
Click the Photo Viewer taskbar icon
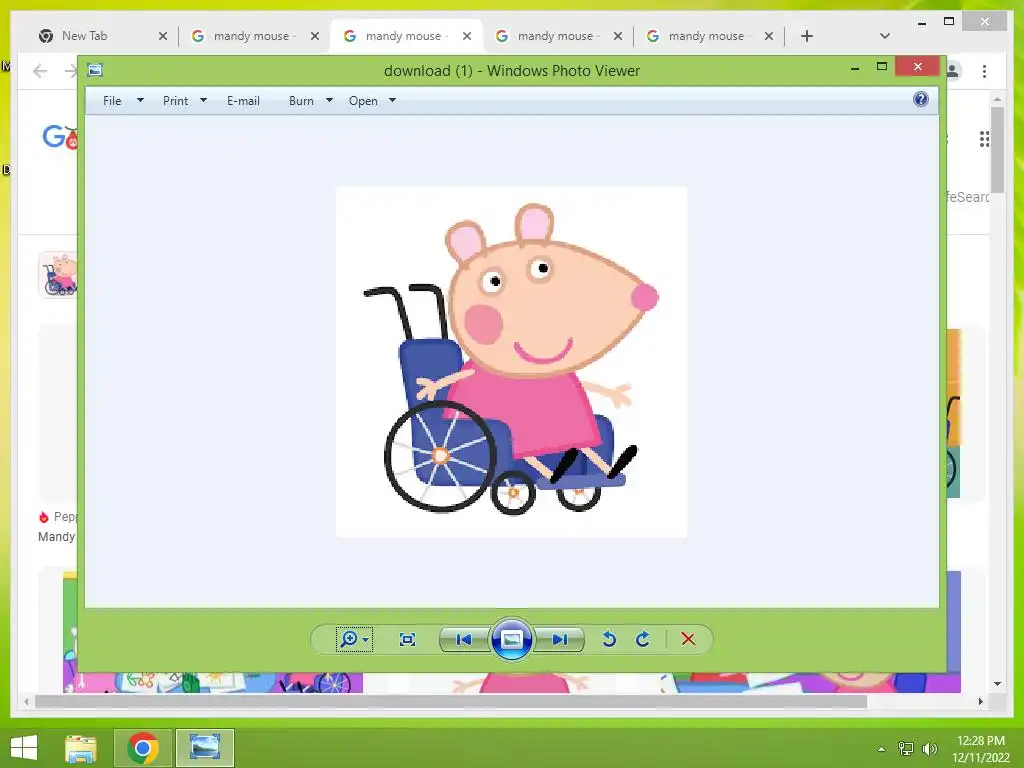pyautogui.click(x=204, y=748)
